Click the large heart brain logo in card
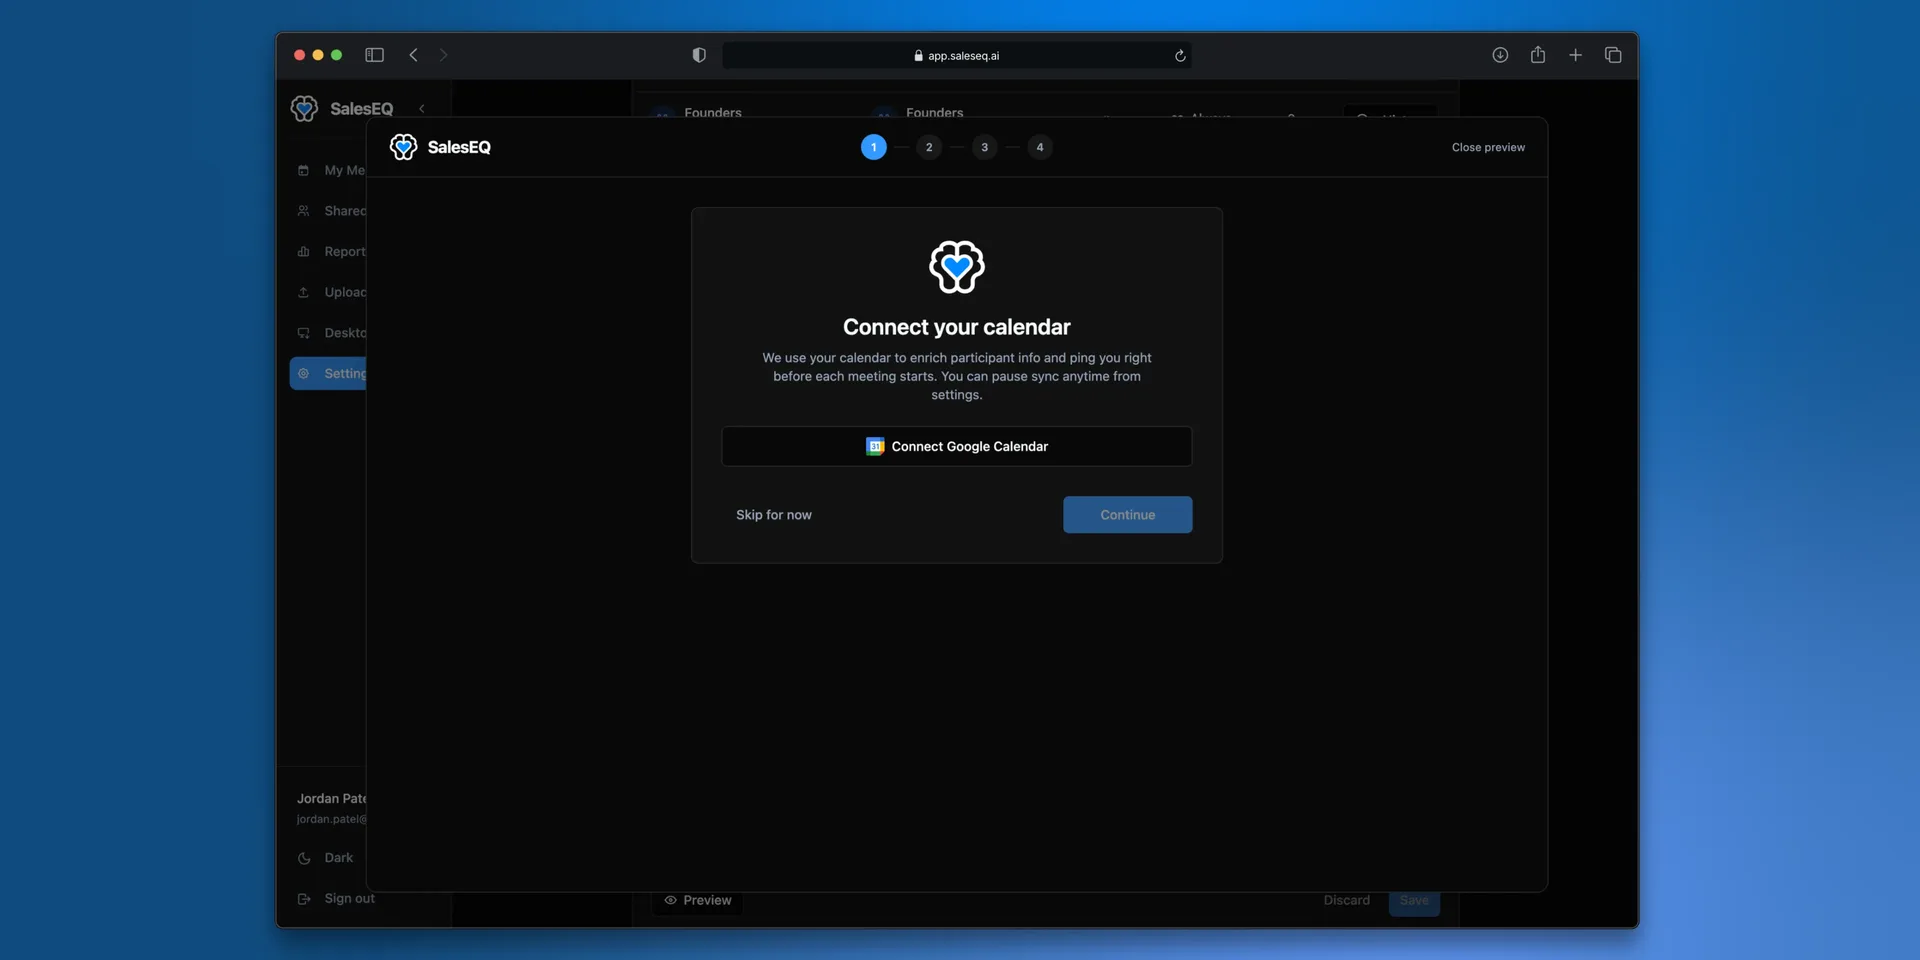This screenshot has width=1920, height=960. tap(957, 267)
